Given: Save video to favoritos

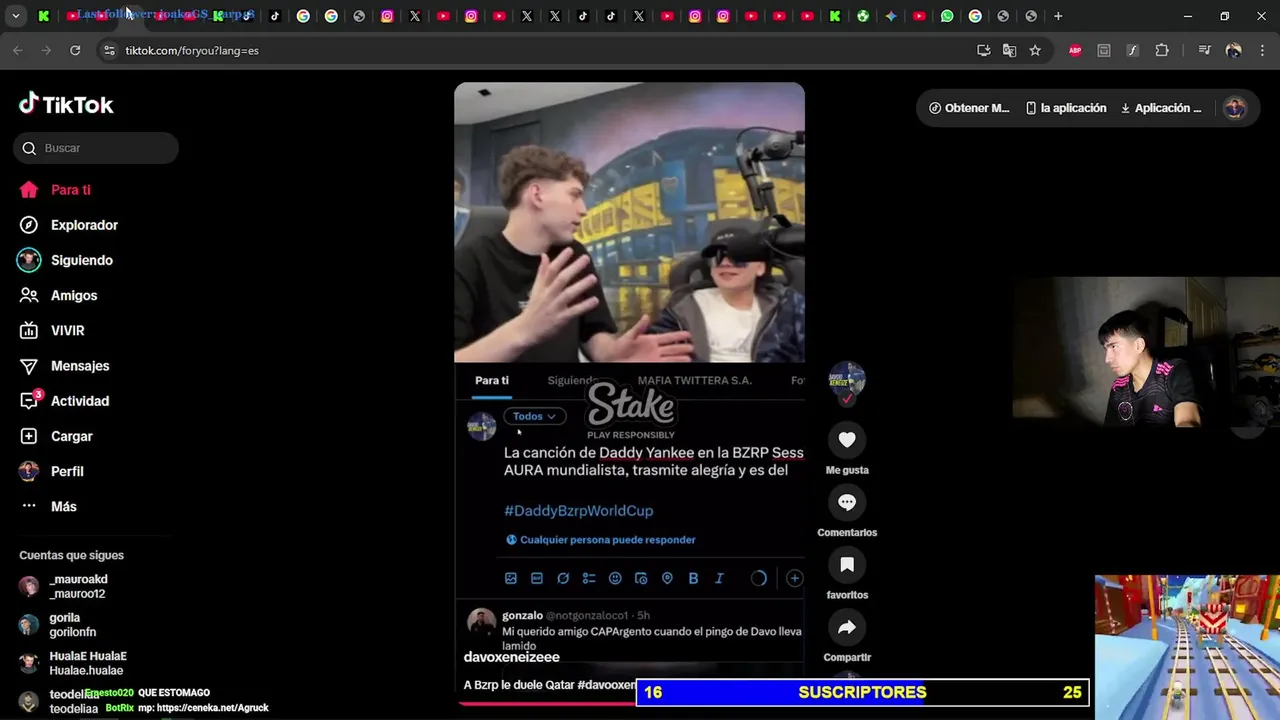Looking at the screenshot, I should [x=847, y=565].
